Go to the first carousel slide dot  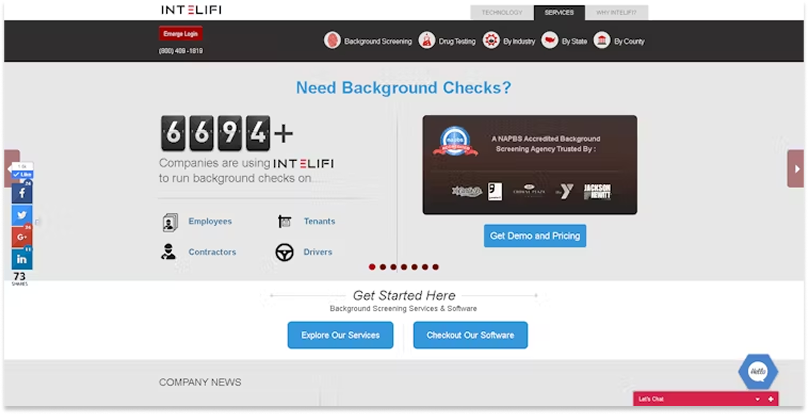click(372, 267)
